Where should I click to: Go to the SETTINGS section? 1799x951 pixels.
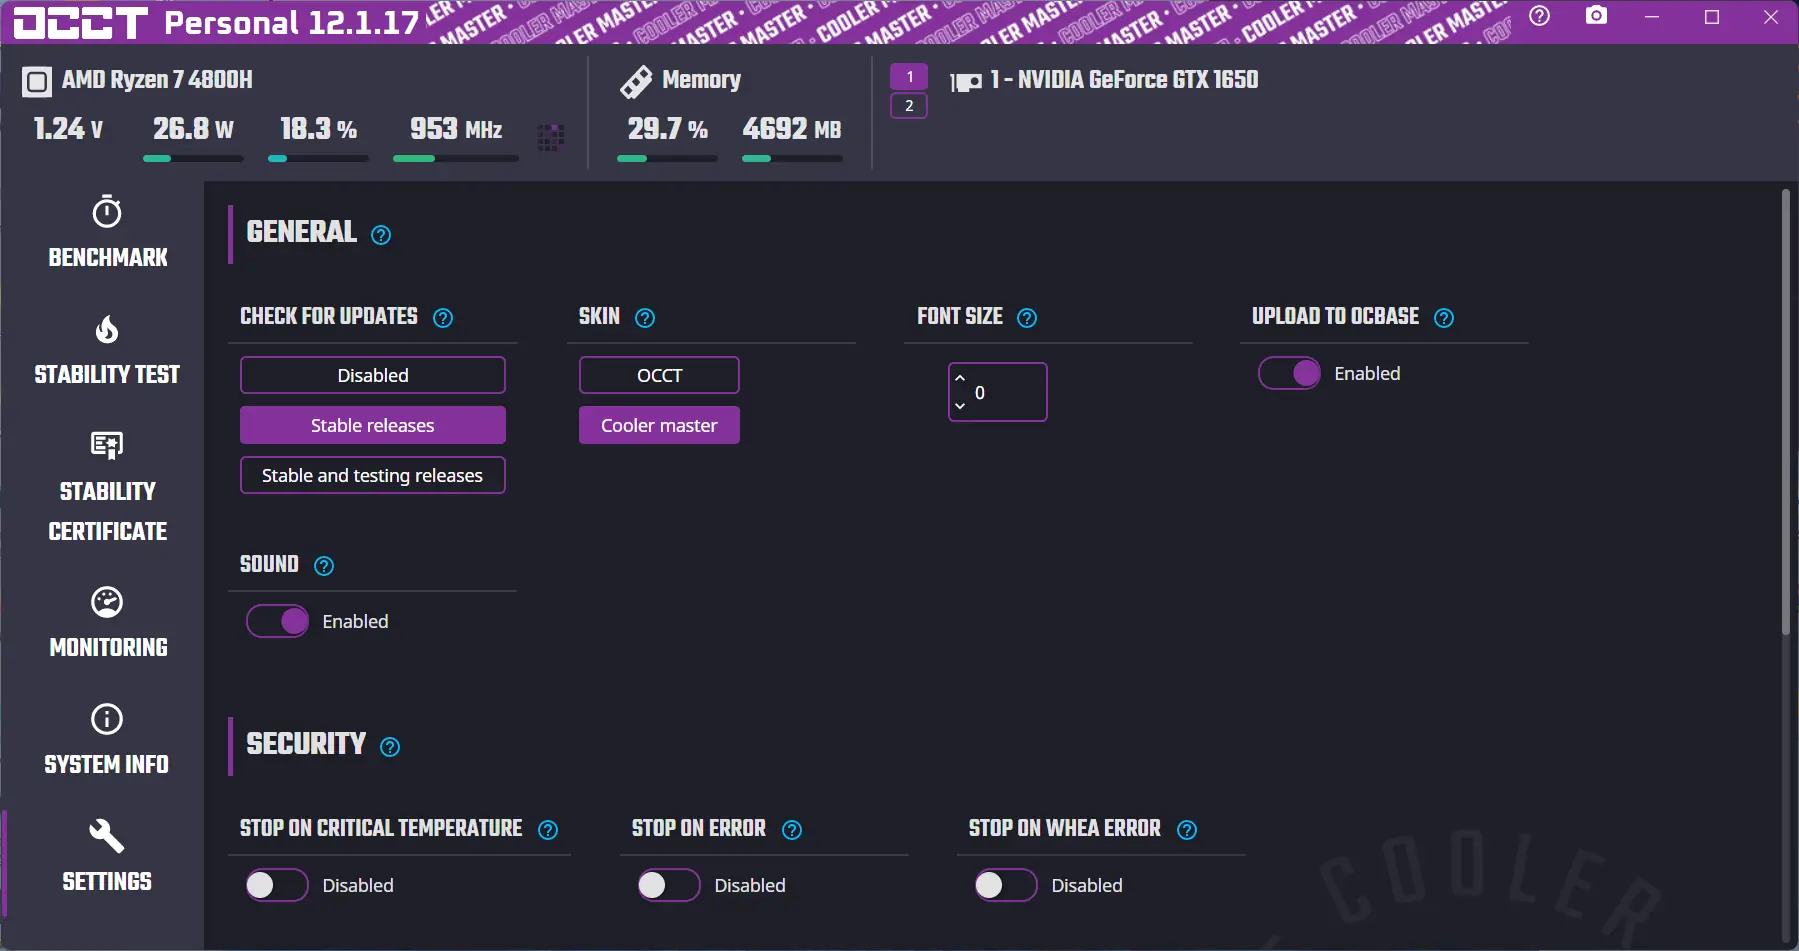click(107, 882)
